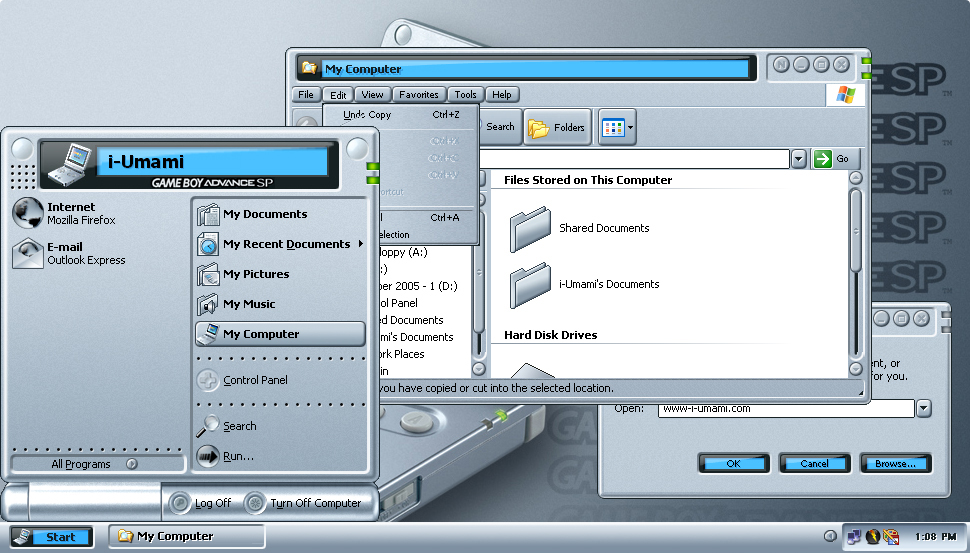Open the Tools menu
The image size is (970, 553).
coord(465,95)
